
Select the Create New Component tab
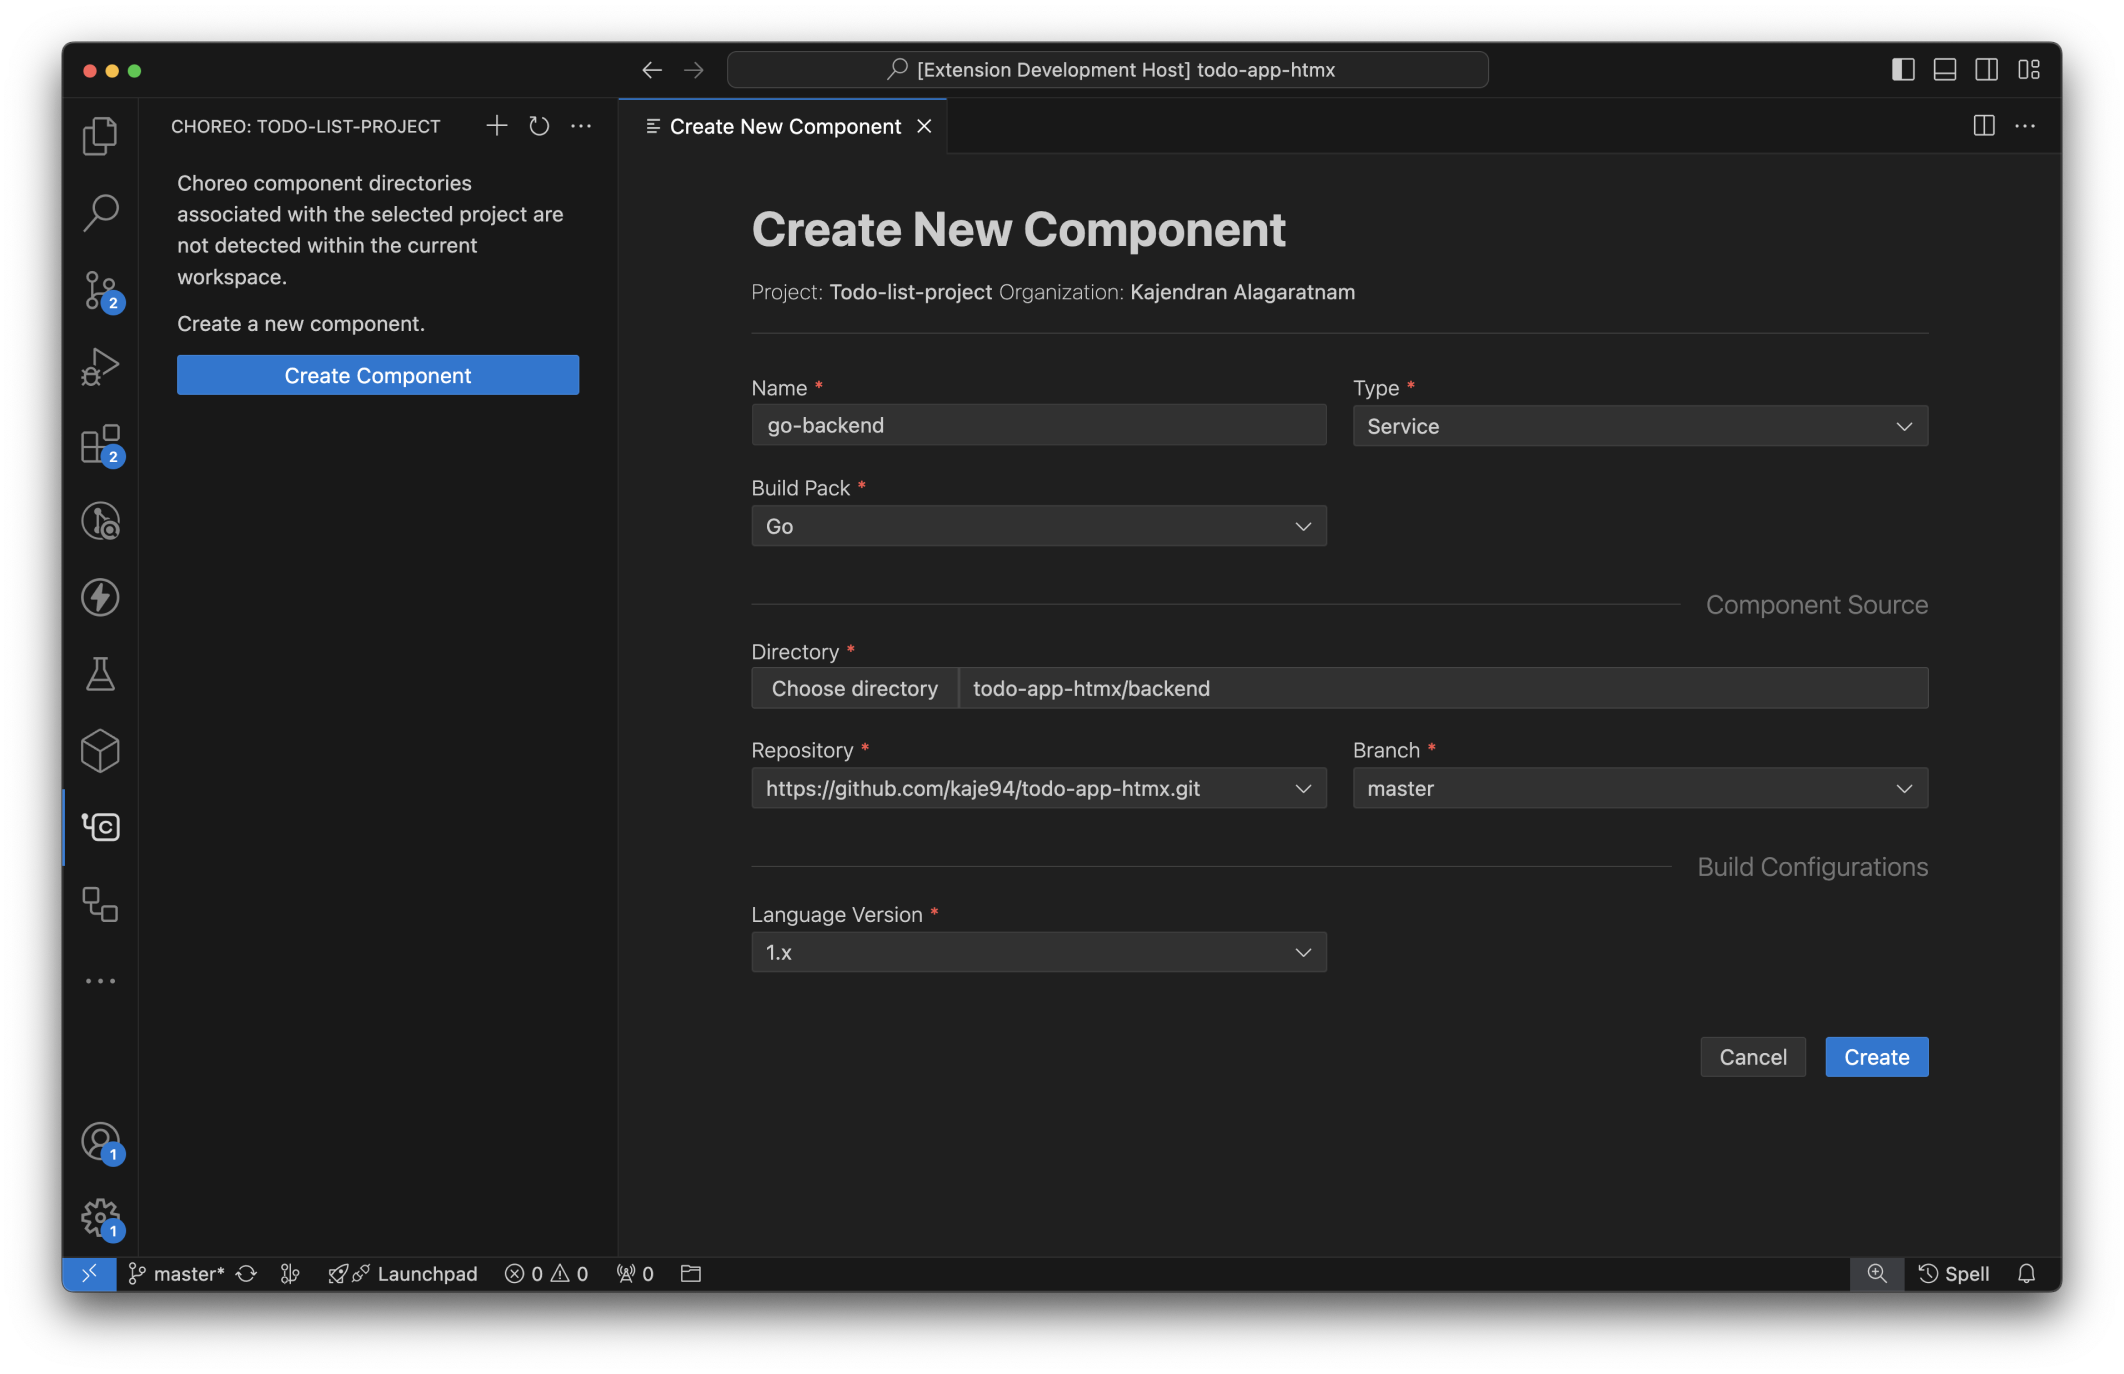pos(782,124)
